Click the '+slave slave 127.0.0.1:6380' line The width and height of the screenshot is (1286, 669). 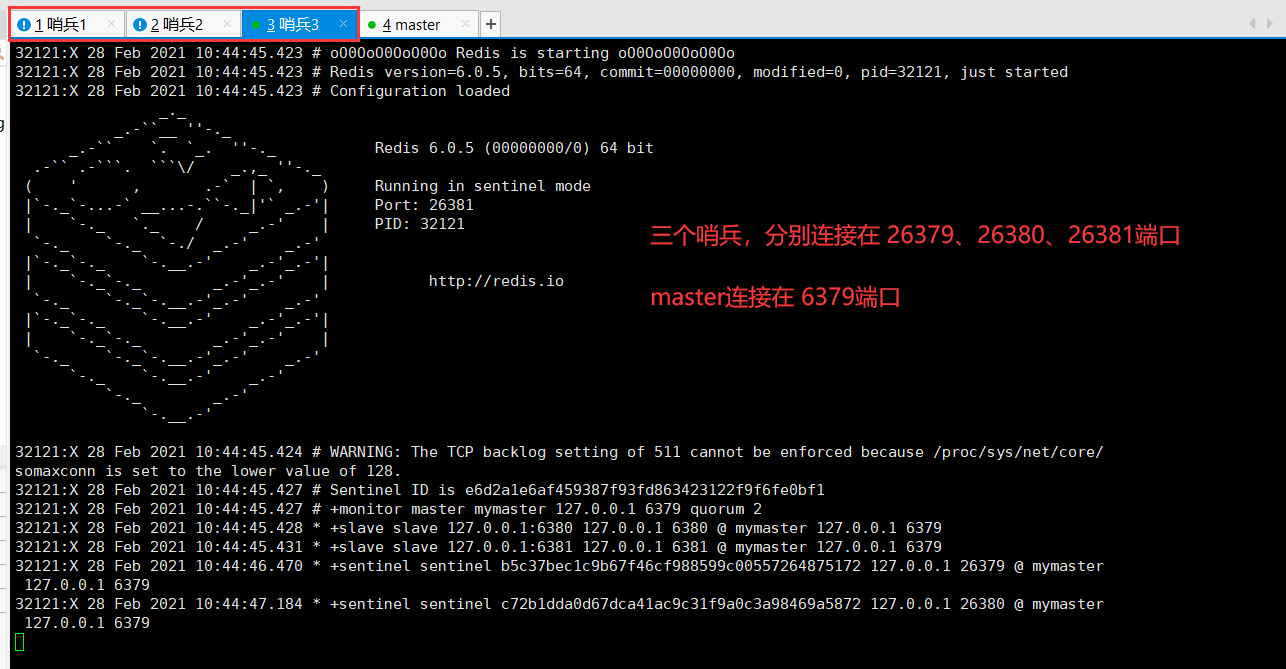tap(478, 528)
